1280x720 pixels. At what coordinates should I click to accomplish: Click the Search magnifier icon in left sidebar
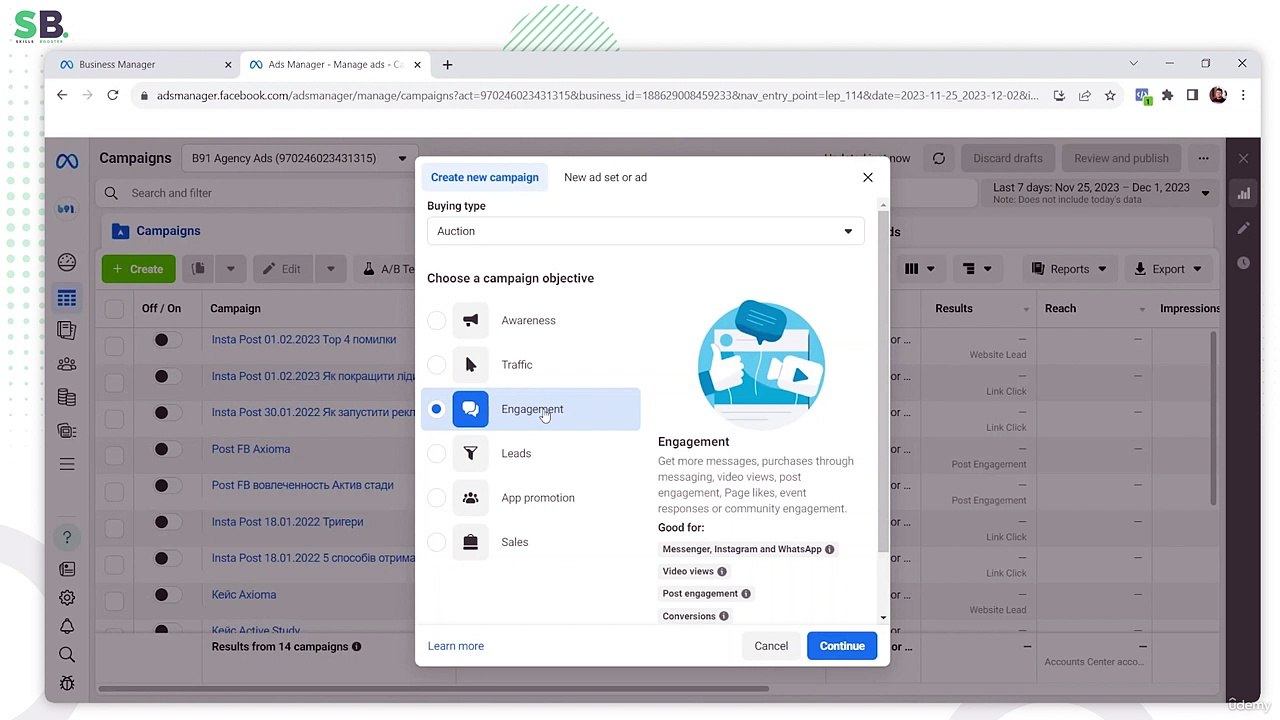click(67, 655)
